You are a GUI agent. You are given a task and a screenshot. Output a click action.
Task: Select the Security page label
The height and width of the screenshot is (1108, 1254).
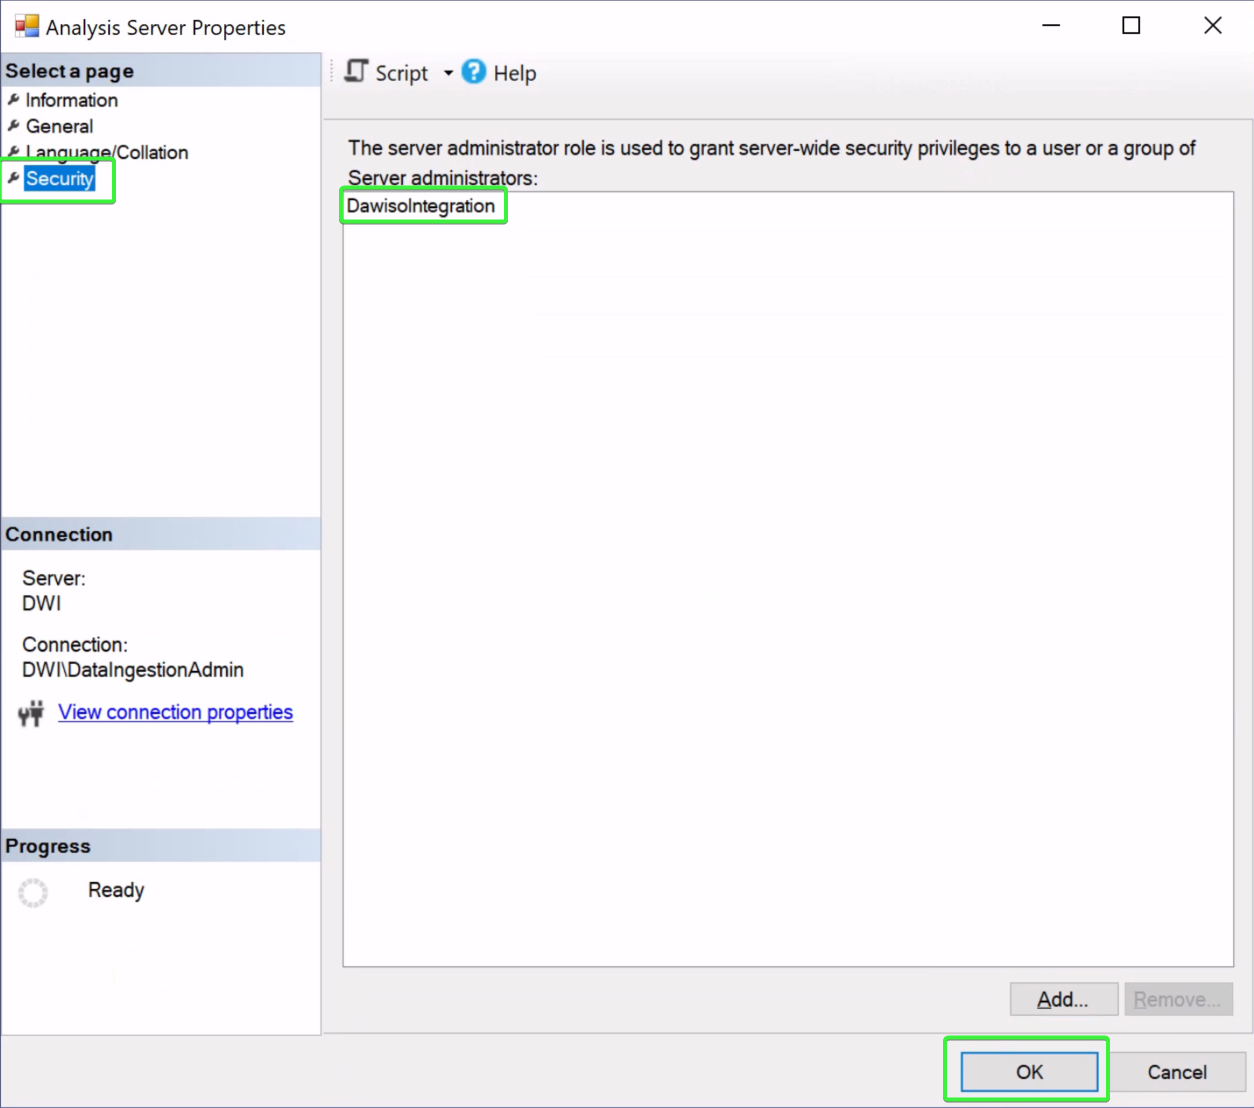tap(60, 178)
